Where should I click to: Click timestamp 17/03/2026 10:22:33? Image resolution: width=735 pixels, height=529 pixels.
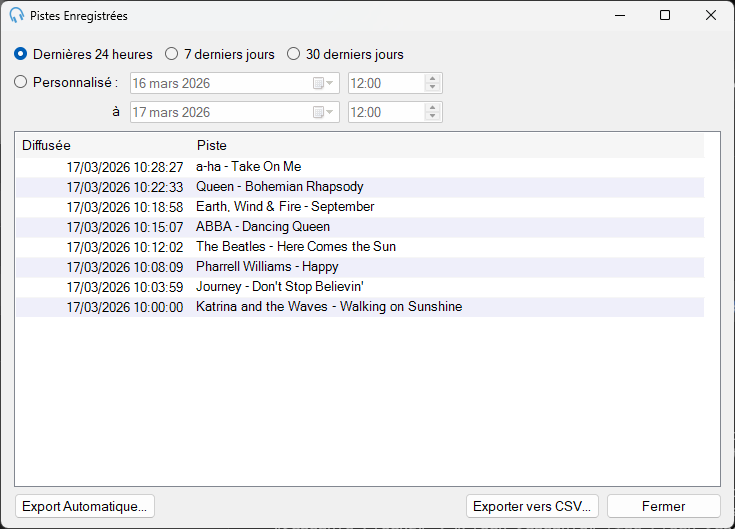tap(125, 187)
